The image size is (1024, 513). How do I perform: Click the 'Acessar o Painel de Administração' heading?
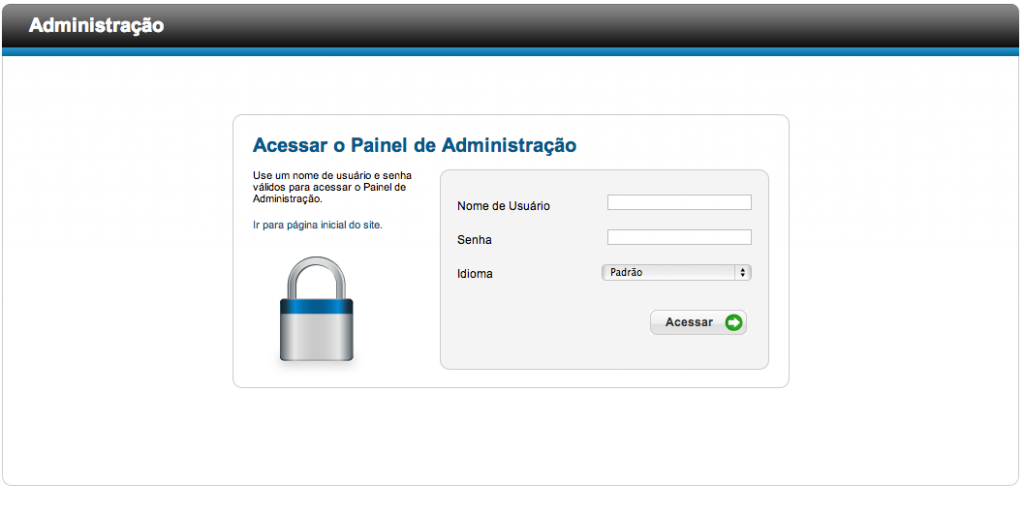[414, 145]
